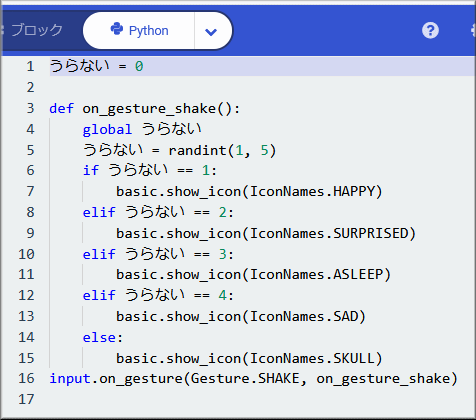Viewport: 476px width, 420px height.
Task: Click the else keyword on line 14
Action: click(99, 338)
